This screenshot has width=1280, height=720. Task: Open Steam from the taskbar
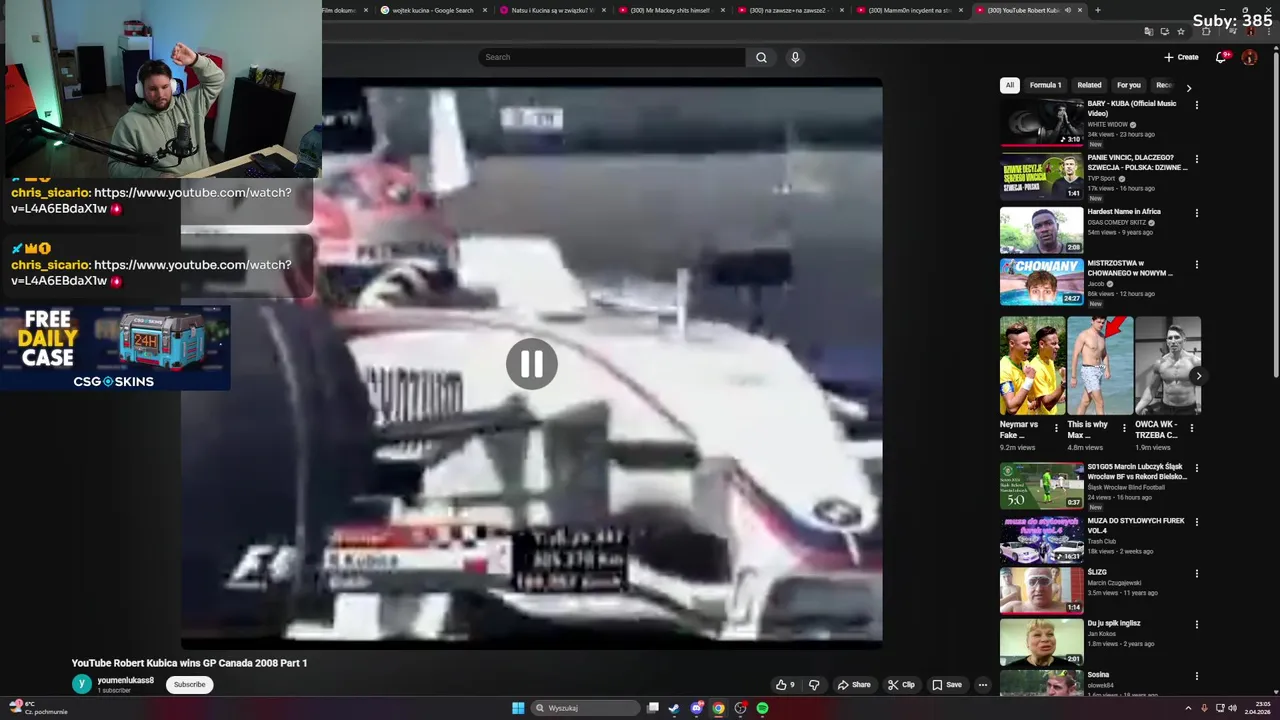click(x=674, y=708)
